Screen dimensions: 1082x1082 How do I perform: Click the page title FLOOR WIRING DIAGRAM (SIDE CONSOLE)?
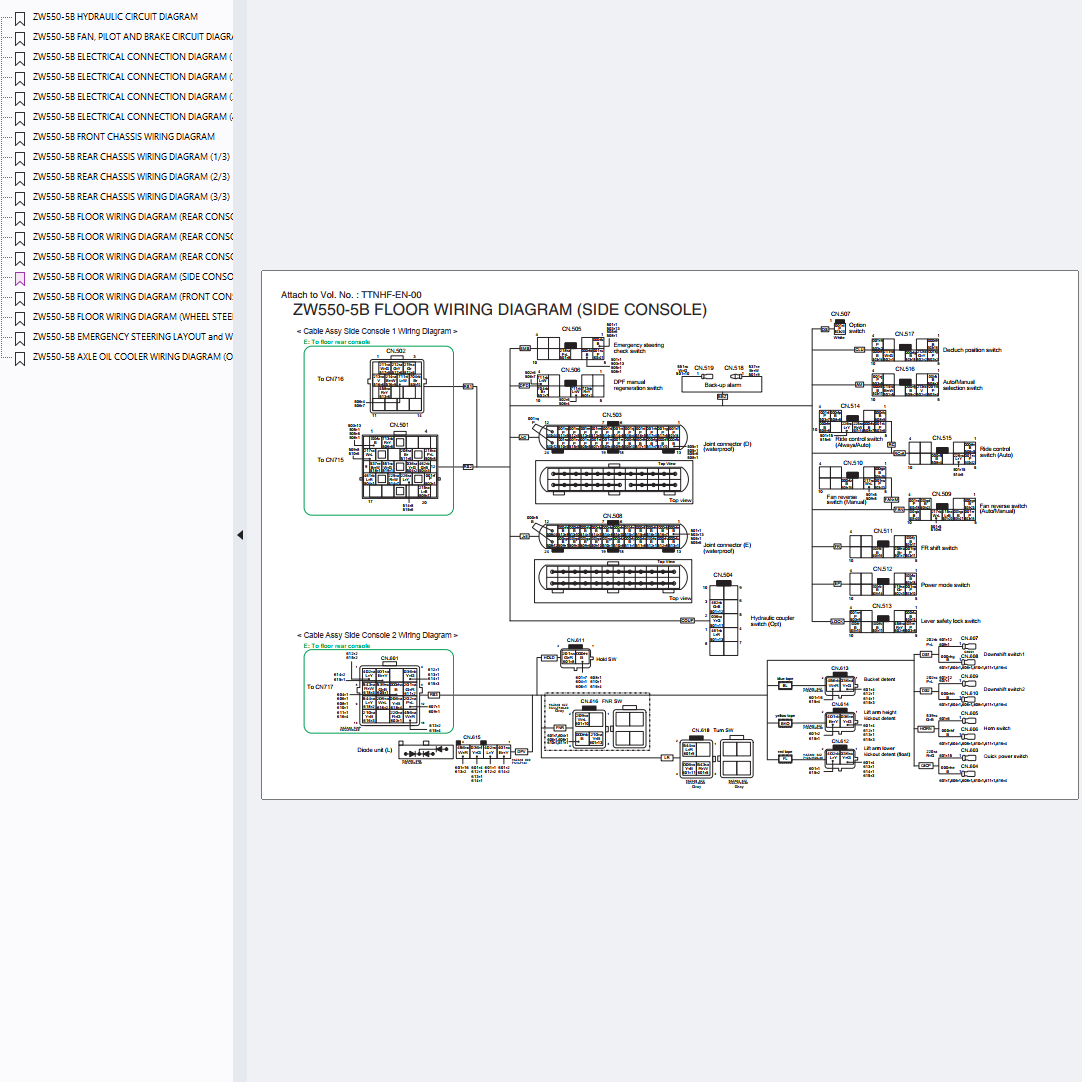point(500,310)
